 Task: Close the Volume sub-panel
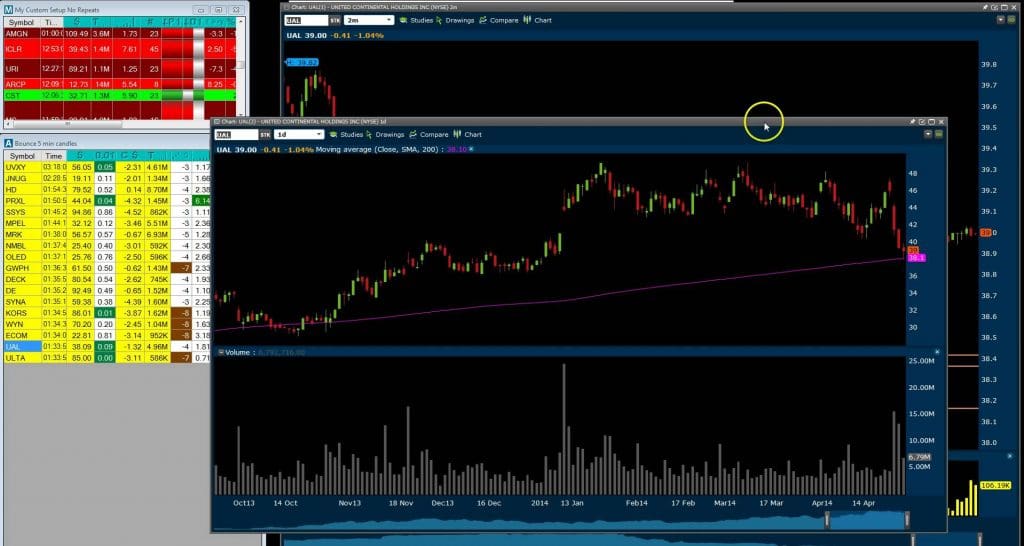tap(936, 352)
